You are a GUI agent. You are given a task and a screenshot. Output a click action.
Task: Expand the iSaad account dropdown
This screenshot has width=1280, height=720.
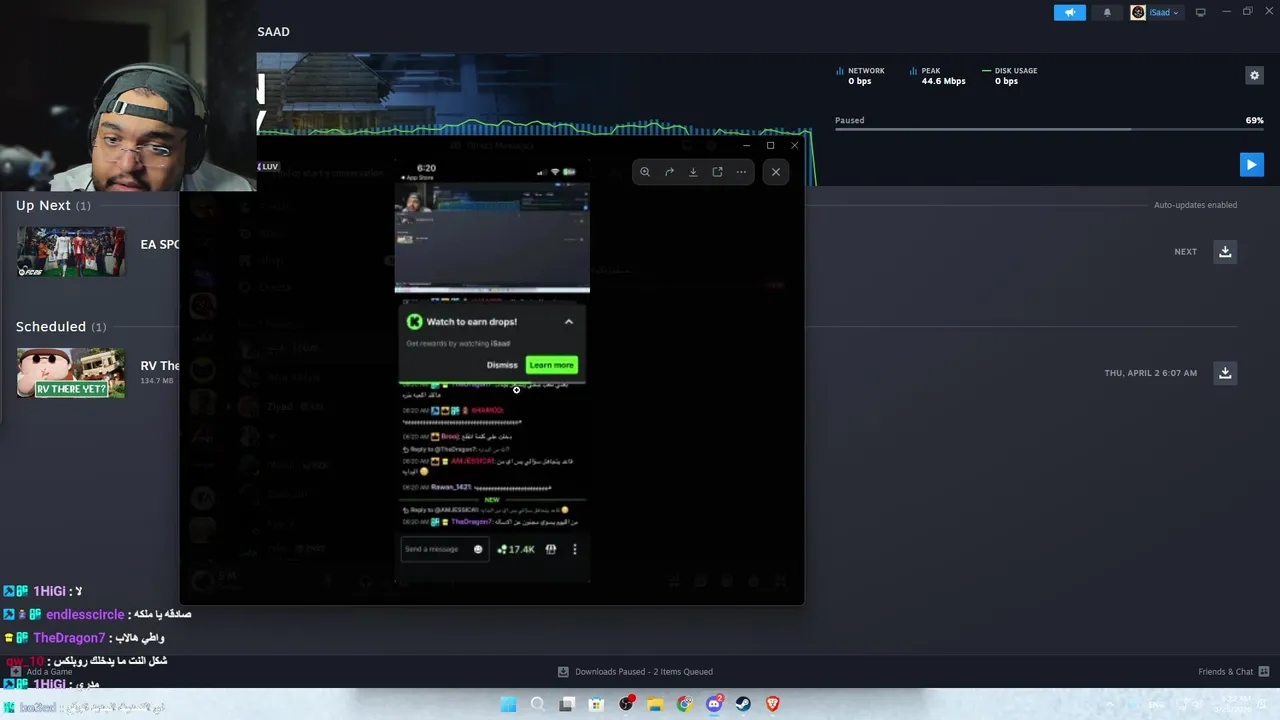[1156, 13]
